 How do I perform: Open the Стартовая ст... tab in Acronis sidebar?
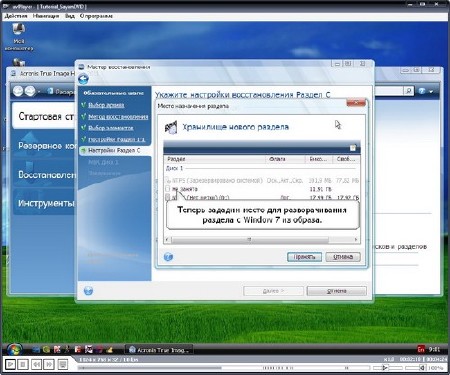pos(43,116)
